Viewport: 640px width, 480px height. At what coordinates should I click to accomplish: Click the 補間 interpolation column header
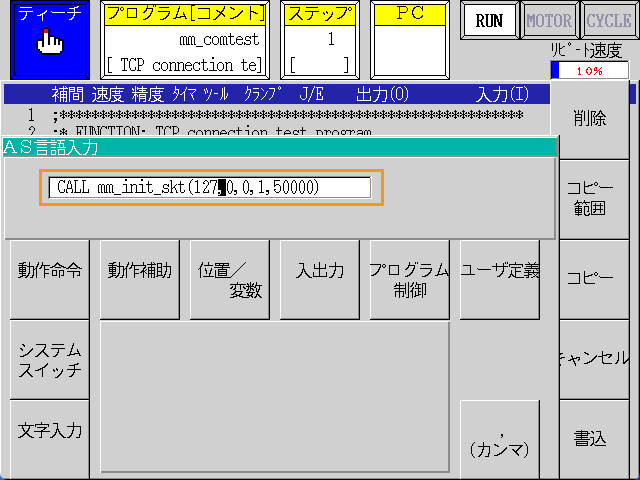pyautogui.click(x=67, y=95)
